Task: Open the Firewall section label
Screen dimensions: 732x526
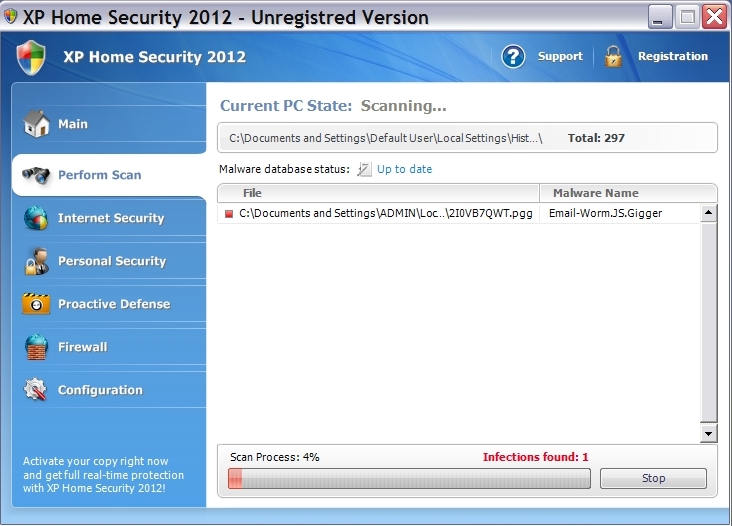Action: (x=82, y=347)
